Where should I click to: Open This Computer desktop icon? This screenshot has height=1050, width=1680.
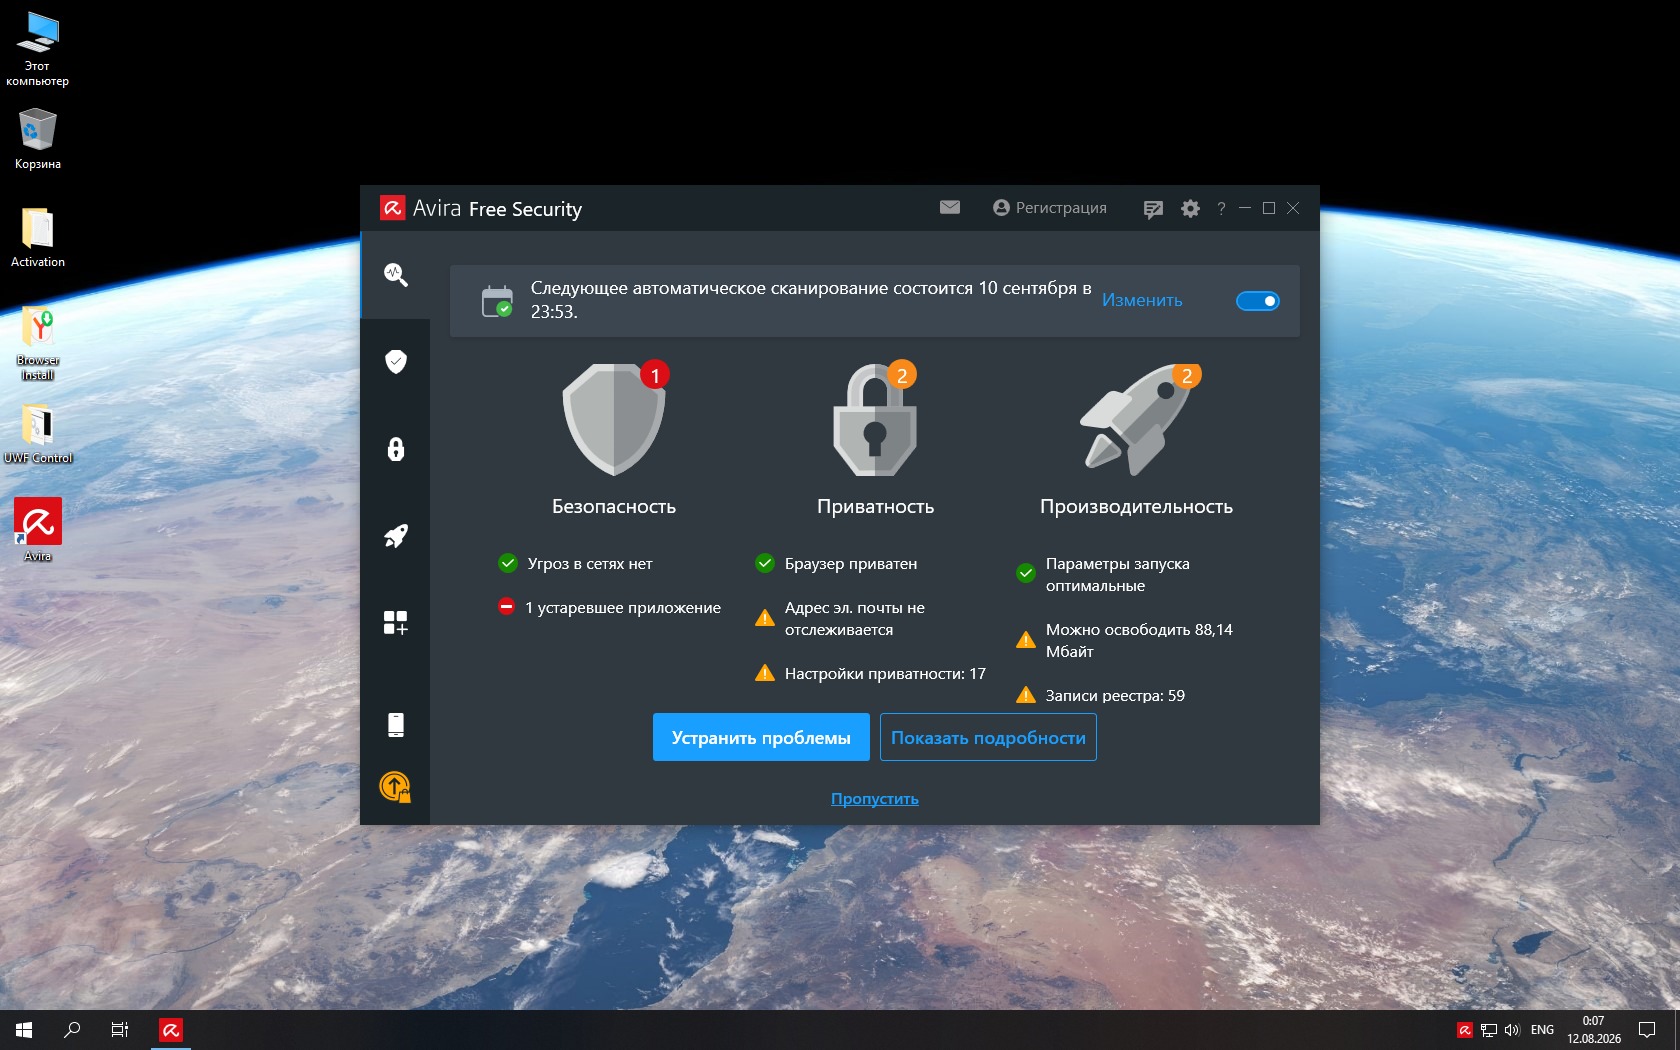click(38, 49)
